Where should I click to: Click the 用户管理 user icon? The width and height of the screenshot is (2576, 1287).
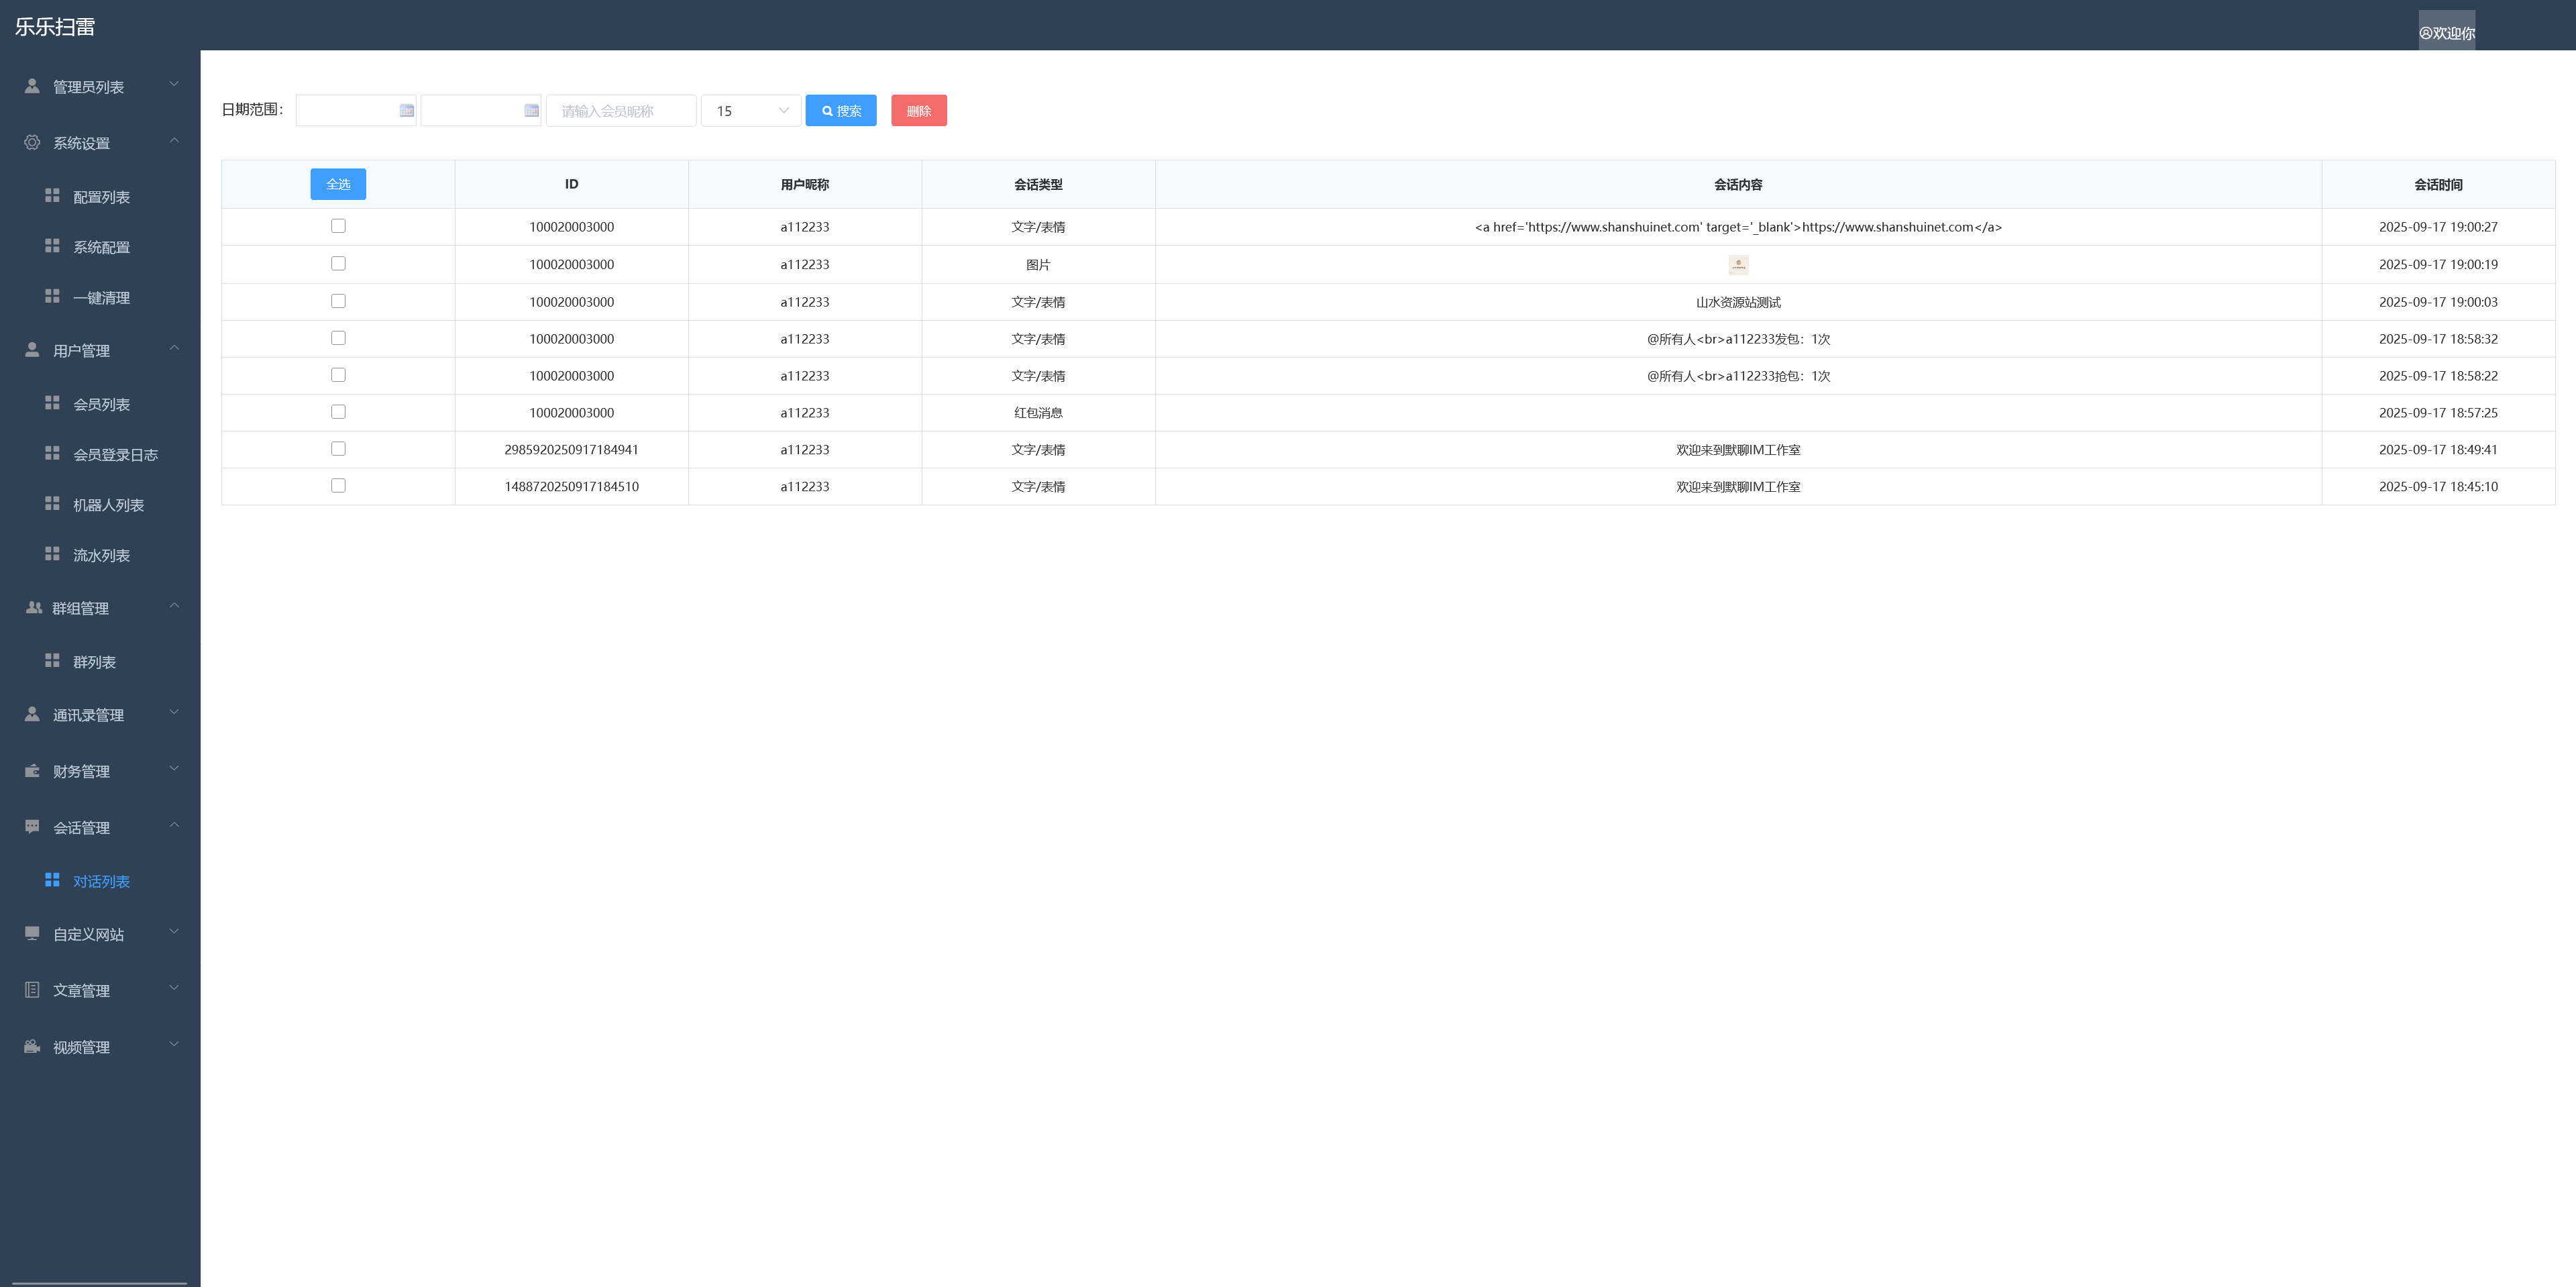click(32, 350)
